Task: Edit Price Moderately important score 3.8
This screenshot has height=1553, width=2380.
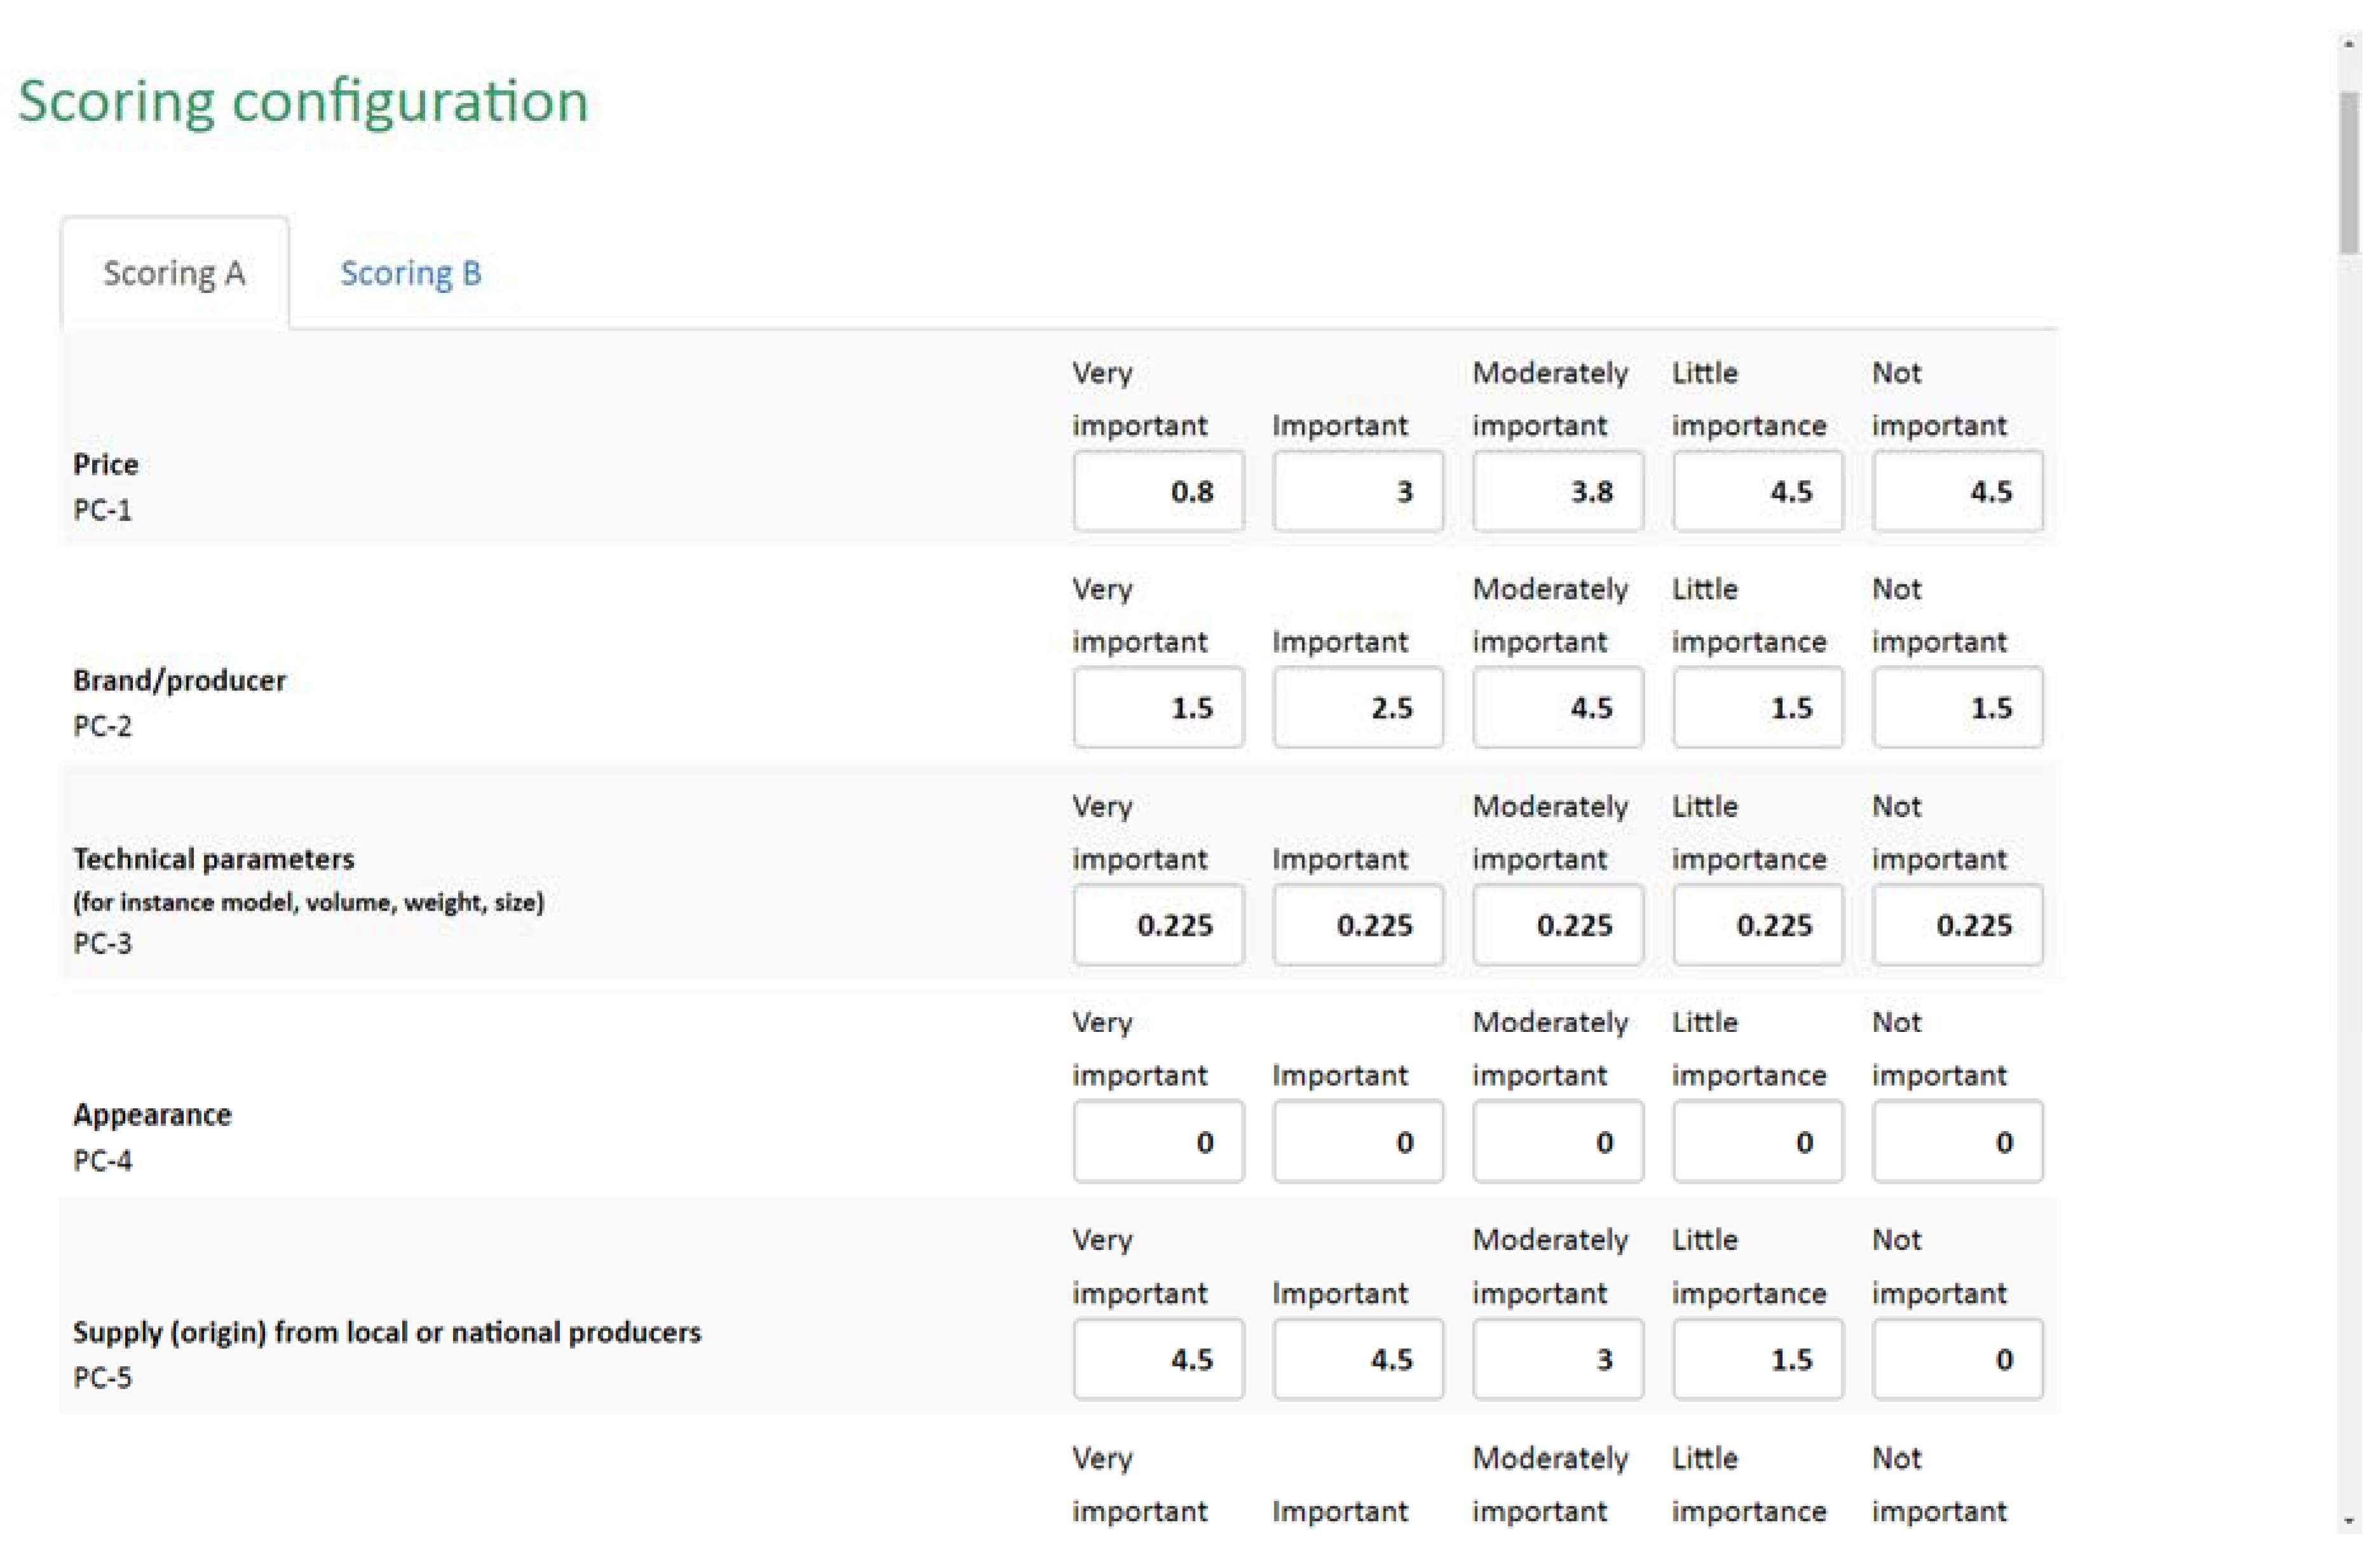Action: [1558, 491]
